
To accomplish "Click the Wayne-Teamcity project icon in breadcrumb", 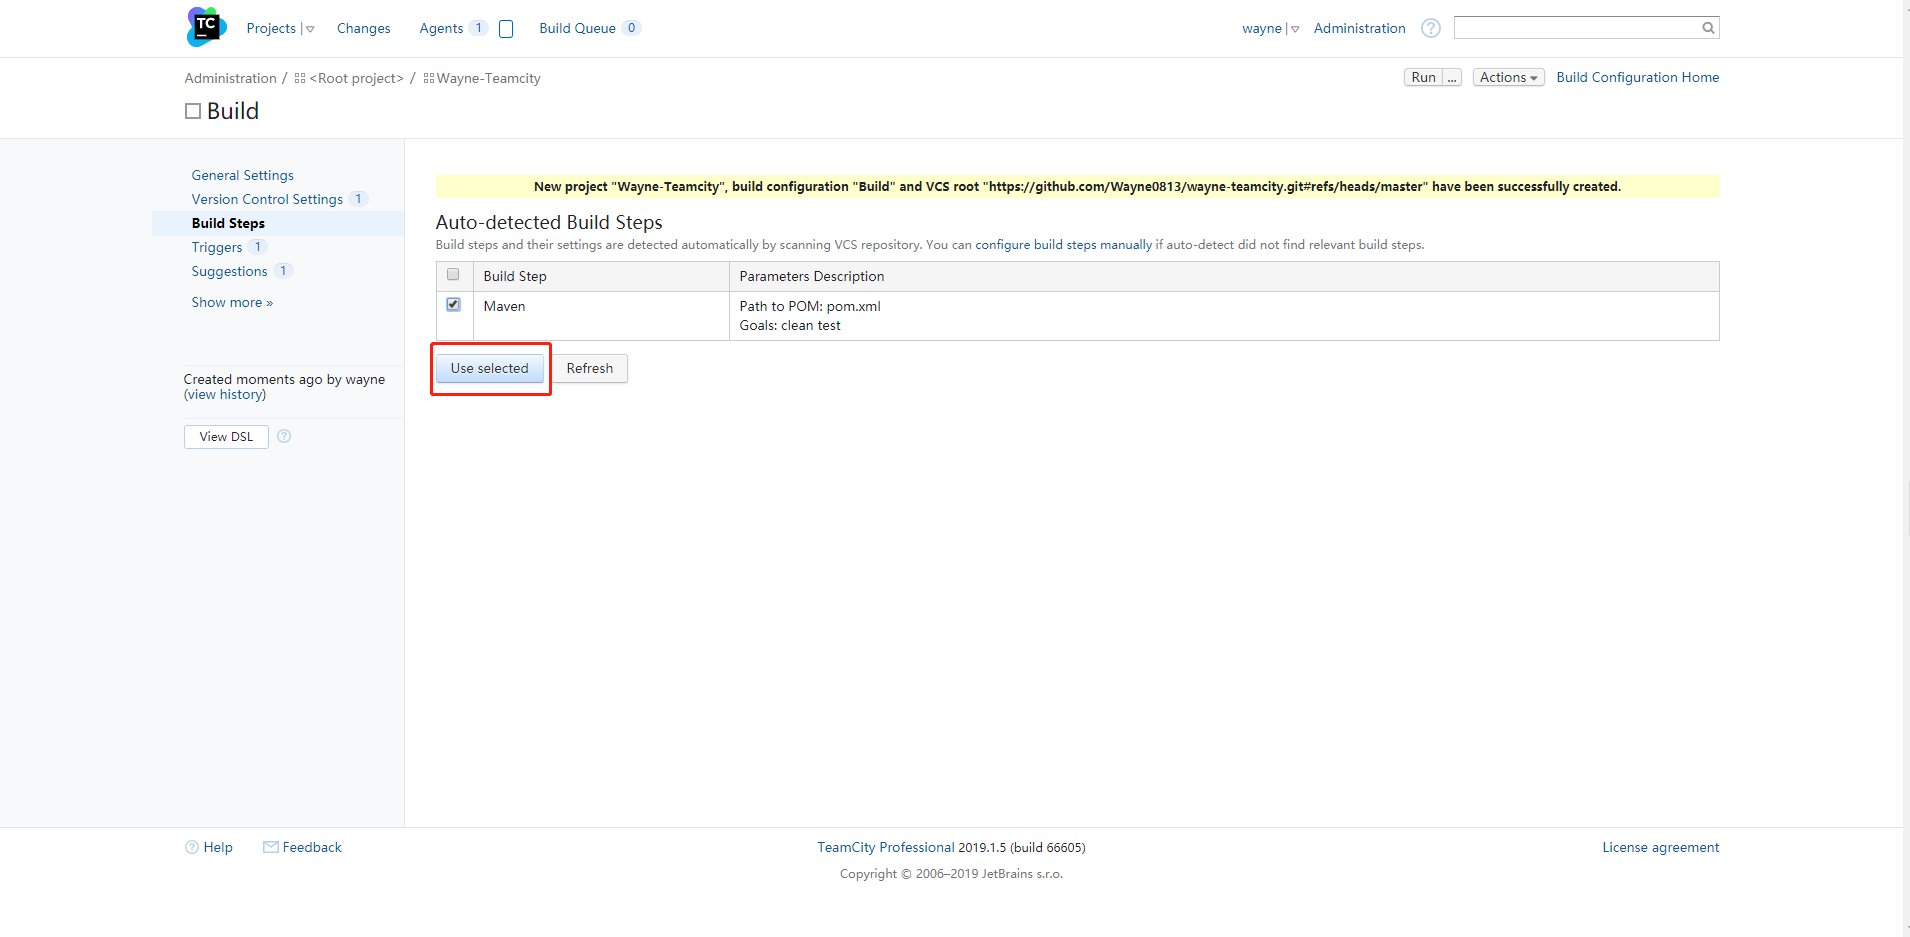I will point(429,78).
